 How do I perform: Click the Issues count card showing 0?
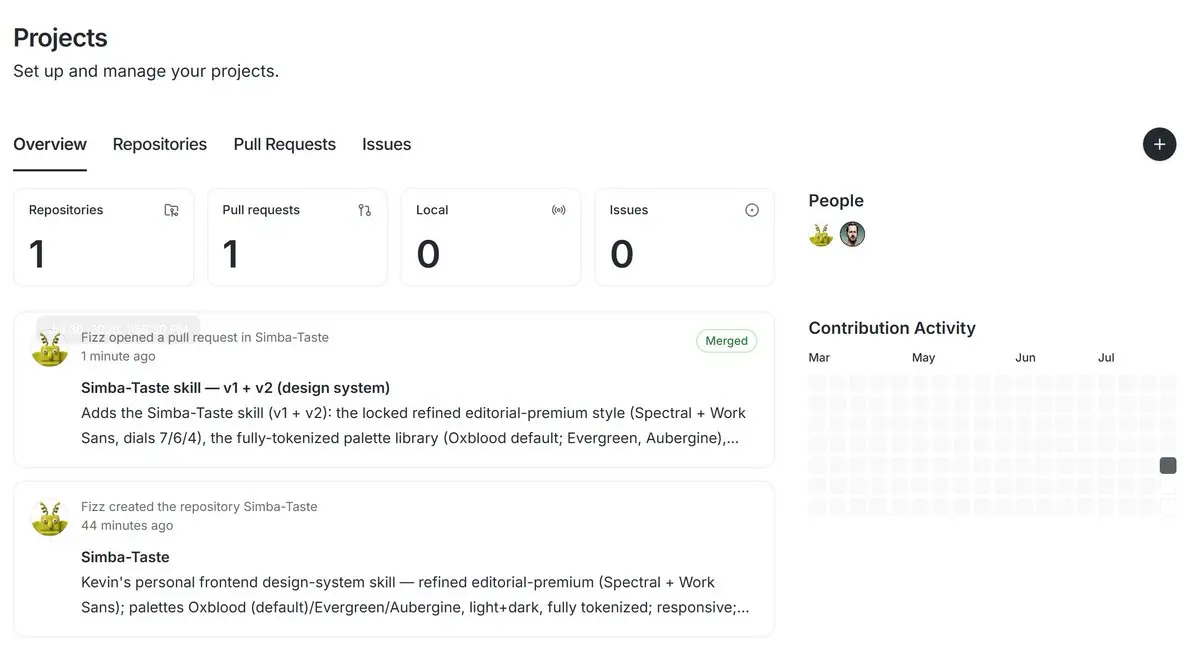click(685, 237)
